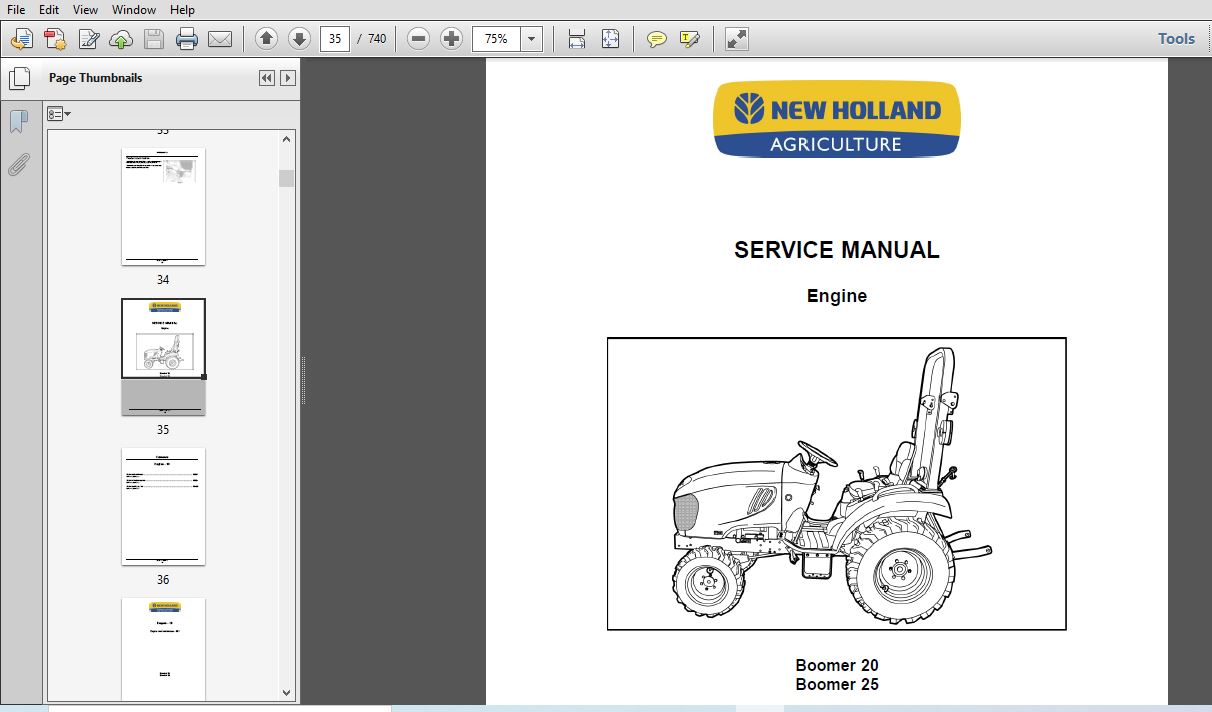Click the navigation pane splitter handle
This screenshot has width=1212, height=712.
coord(303,383)
